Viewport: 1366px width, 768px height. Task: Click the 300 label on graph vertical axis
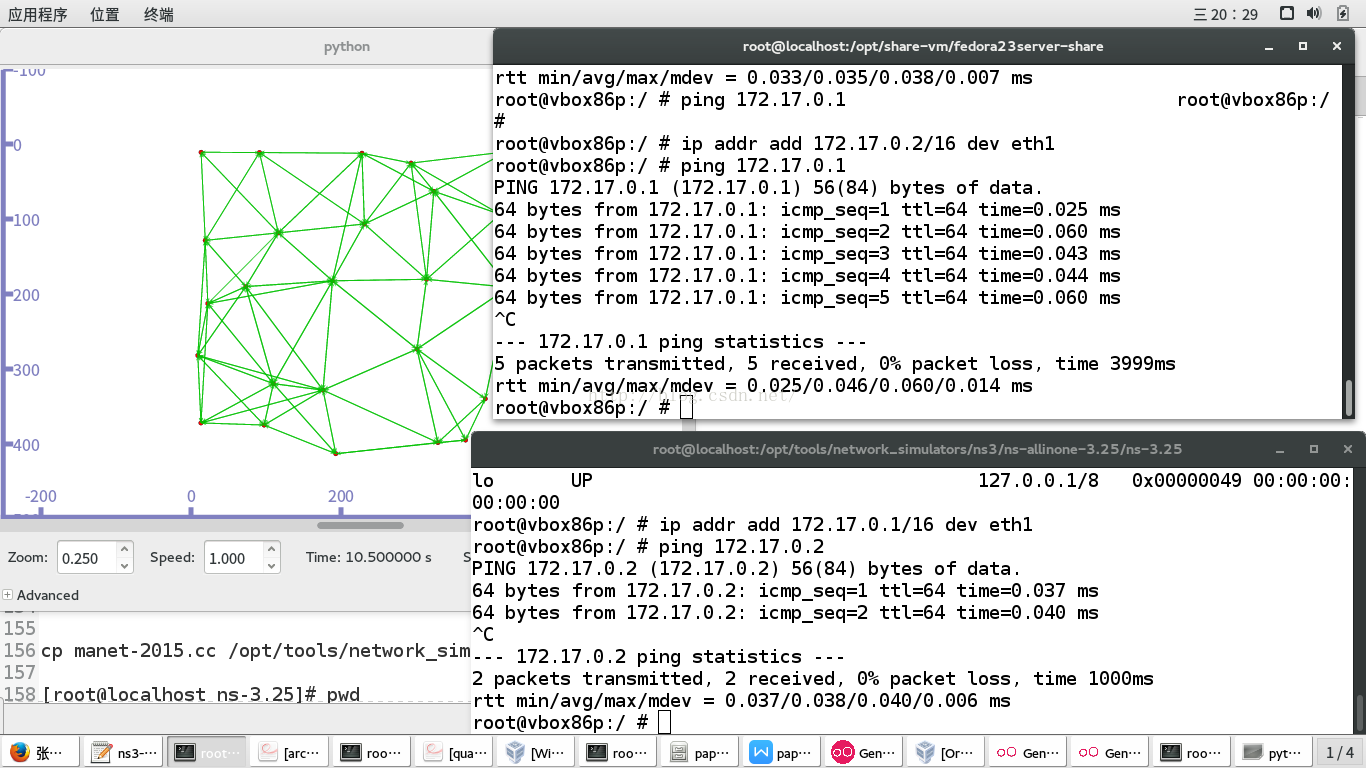[x=25, y=370]
